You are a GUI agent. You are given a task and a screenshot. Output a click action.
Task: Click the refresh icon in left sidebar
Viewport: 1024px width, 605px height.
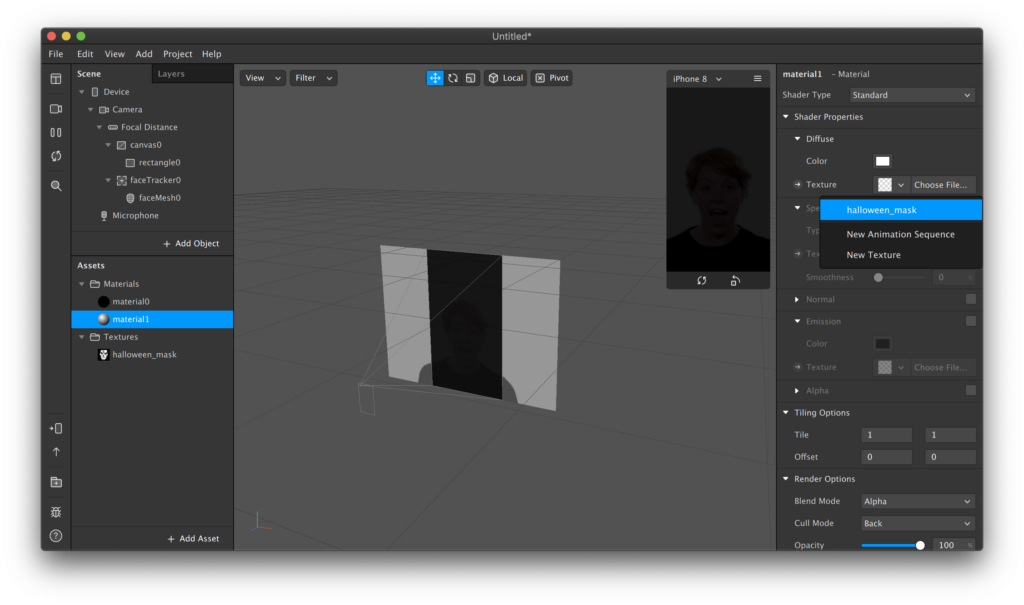56,156
